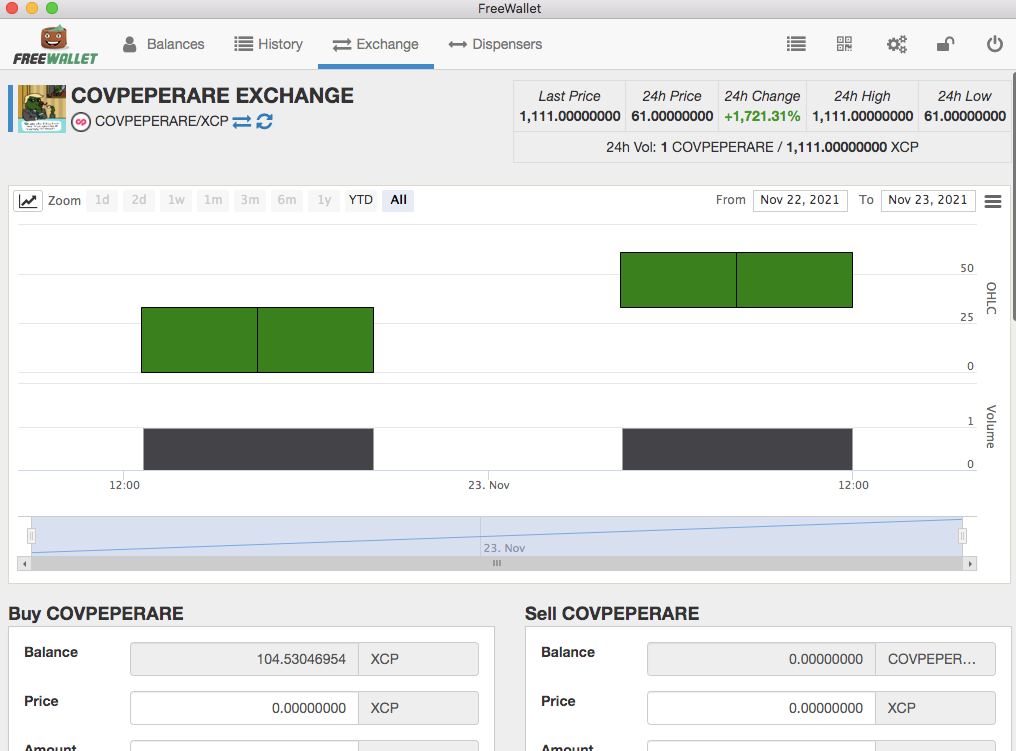Click the chart horizontal scrollbar thumb
The height and width of the screenshot is (751, 1016).
pos(497,564)
